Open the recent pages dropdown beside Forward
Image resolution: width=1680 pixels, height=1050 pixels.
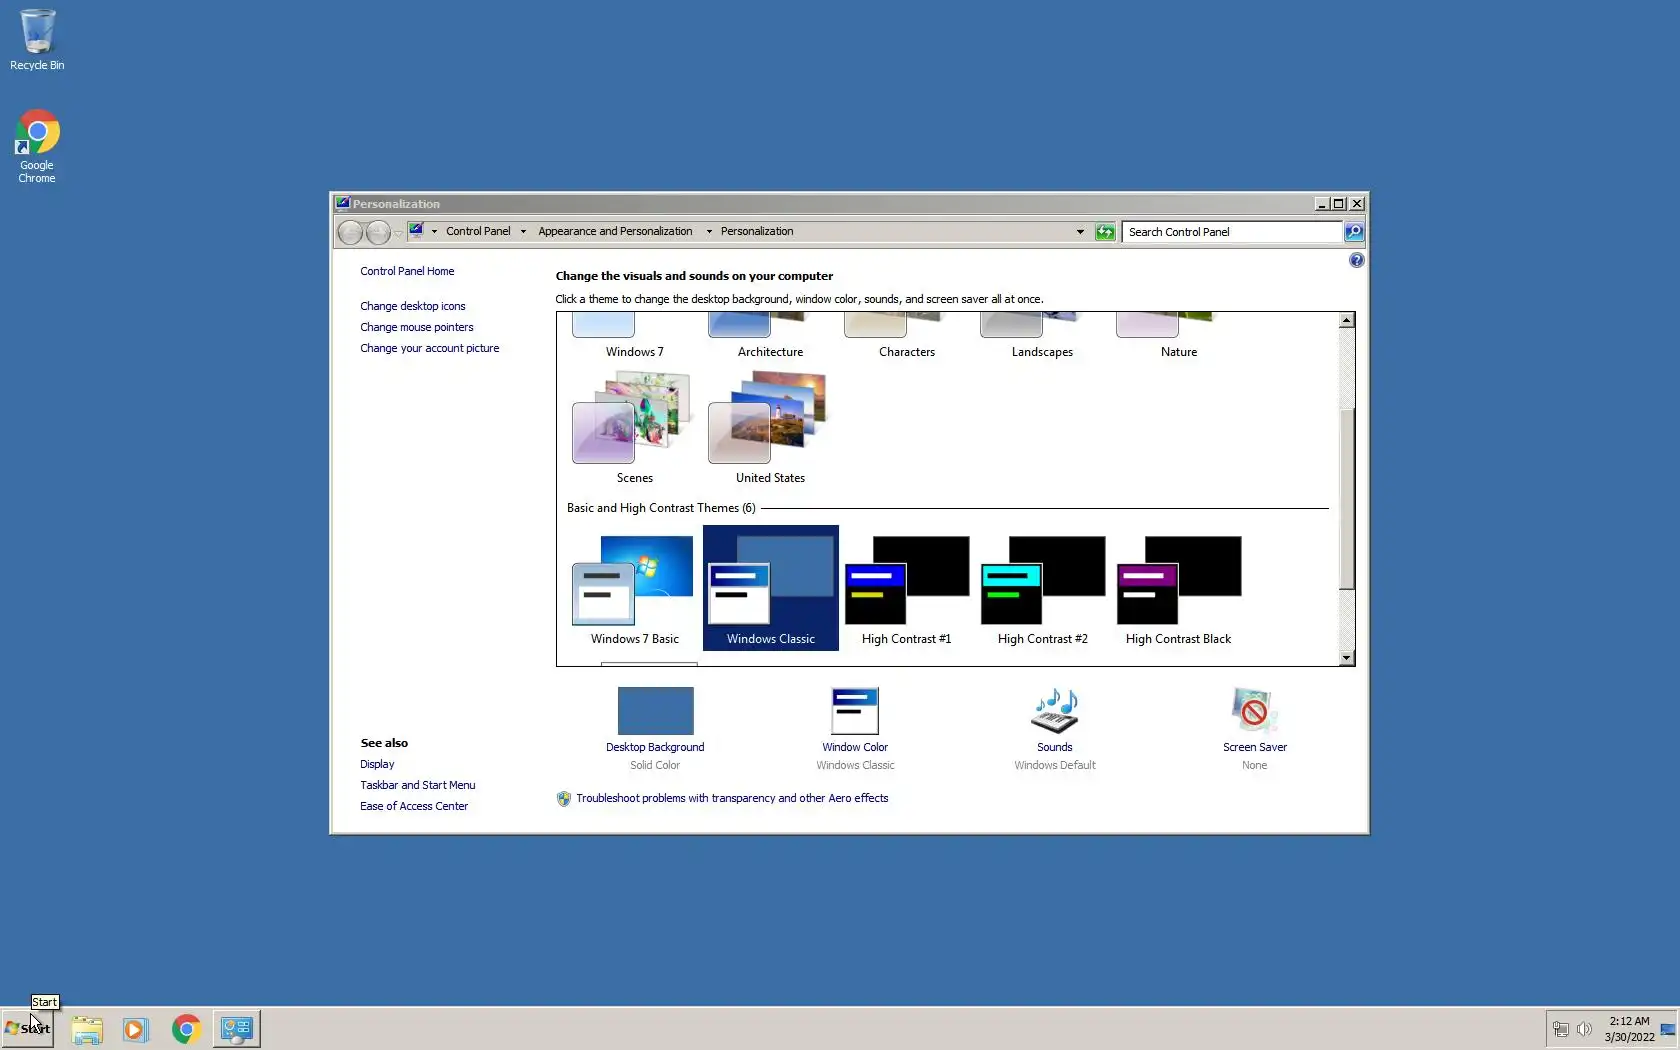pos(398,233)
